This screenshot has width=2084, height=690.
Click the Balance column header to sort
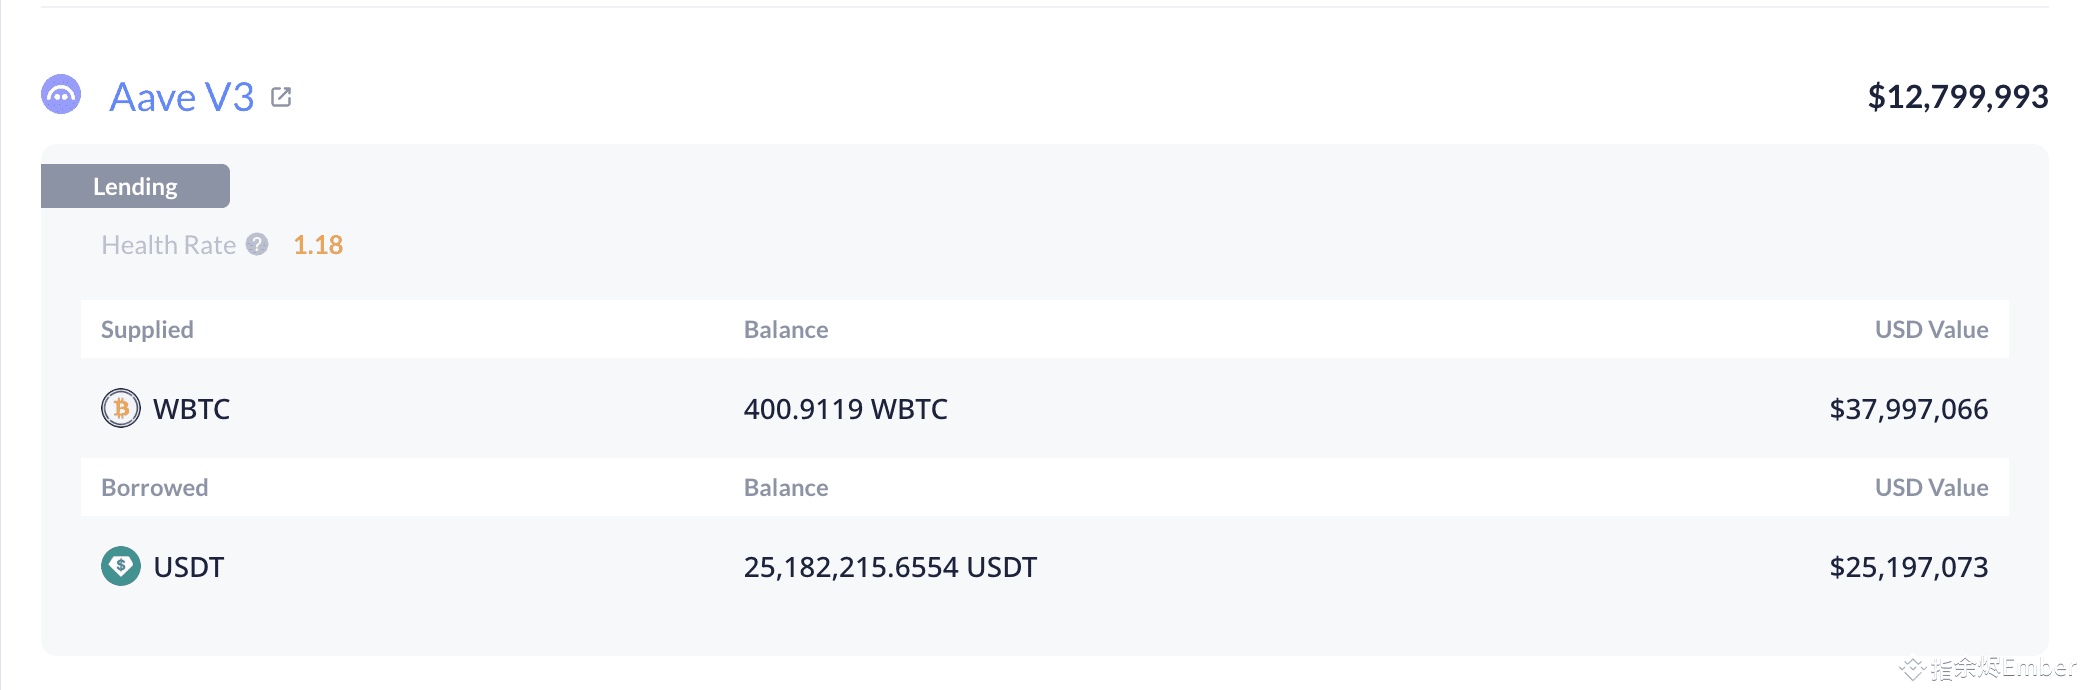pos(786,329)
